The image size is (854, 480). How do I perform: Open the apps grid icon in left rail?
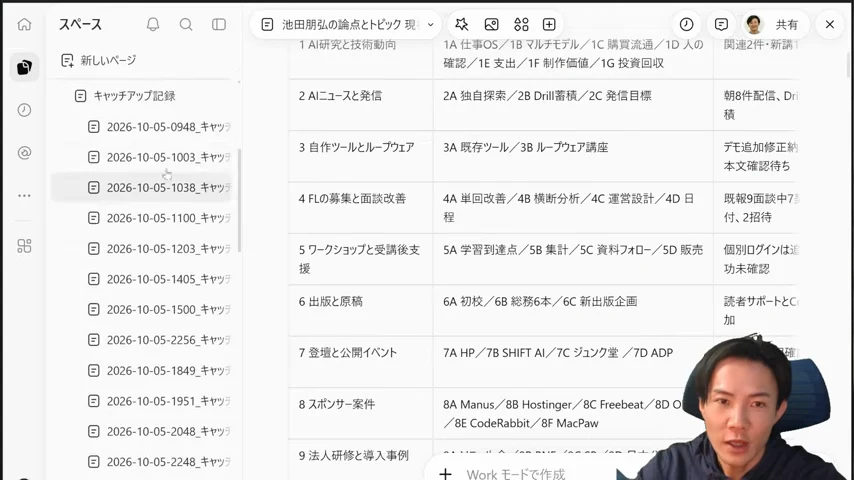pyautogui.click(x=24, y=246)
